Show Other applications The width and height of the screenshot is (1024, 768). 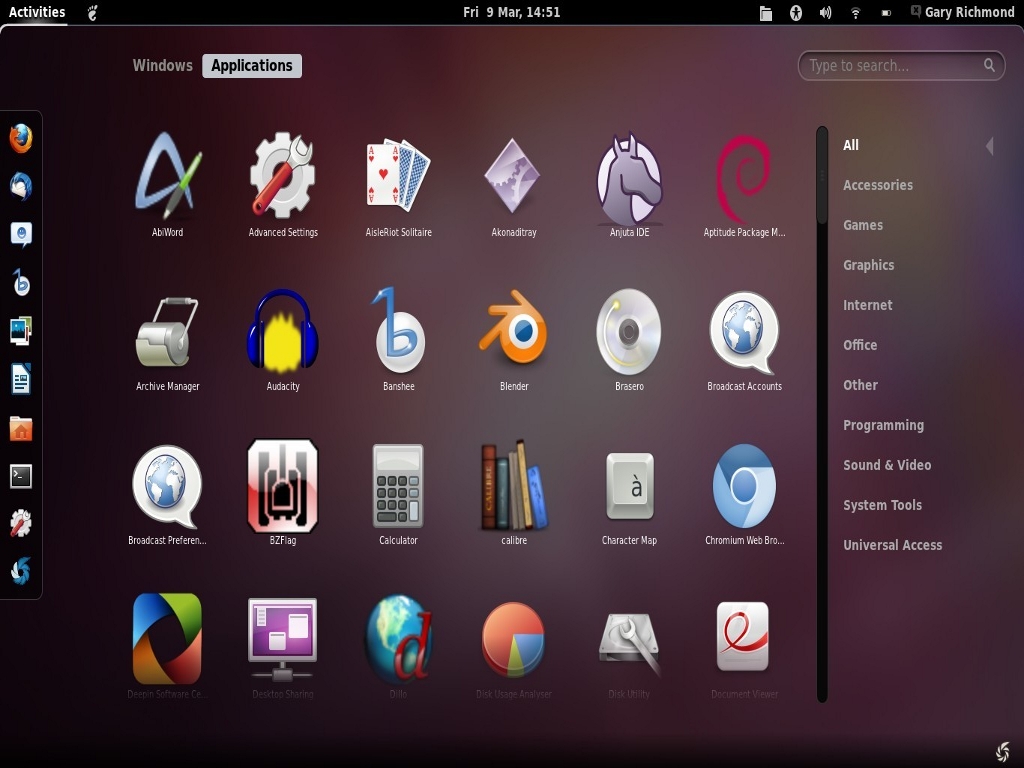(x=860, y=385)
